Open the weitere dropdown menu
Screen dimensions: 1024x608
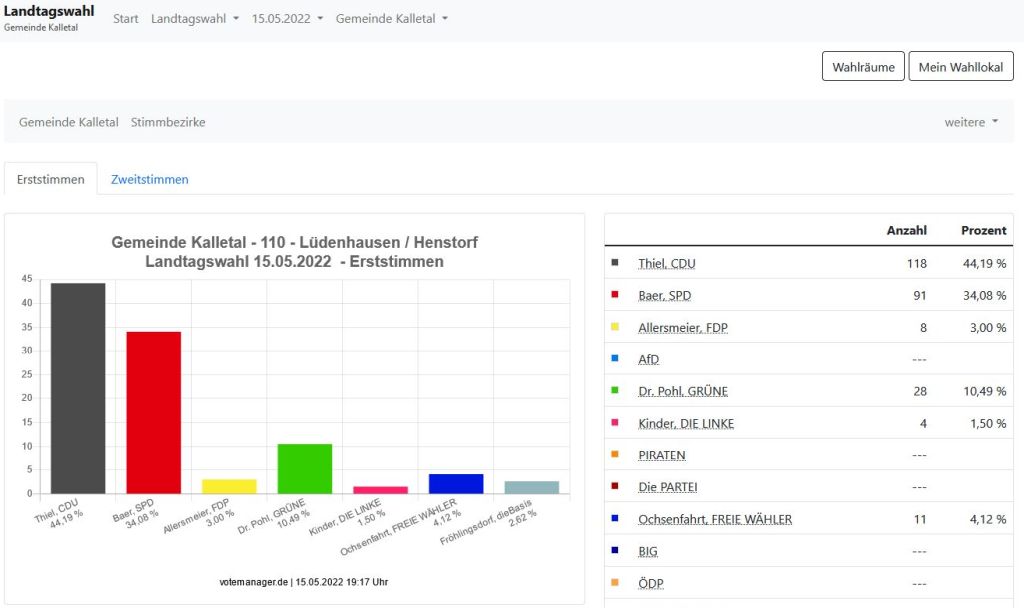point(971,122)
